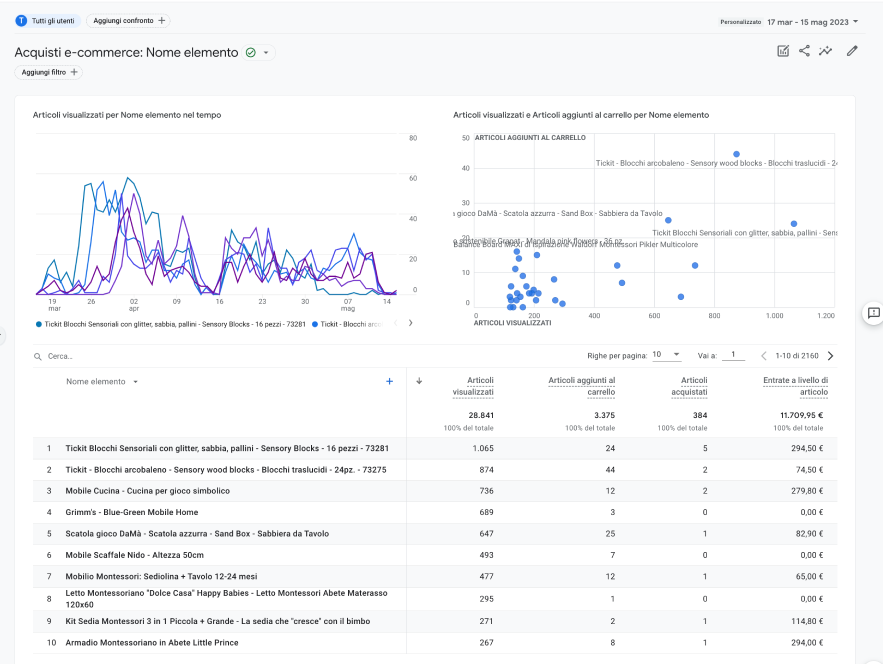
Task: Open the Insights sparkle icon
Action: pos(825,52)
